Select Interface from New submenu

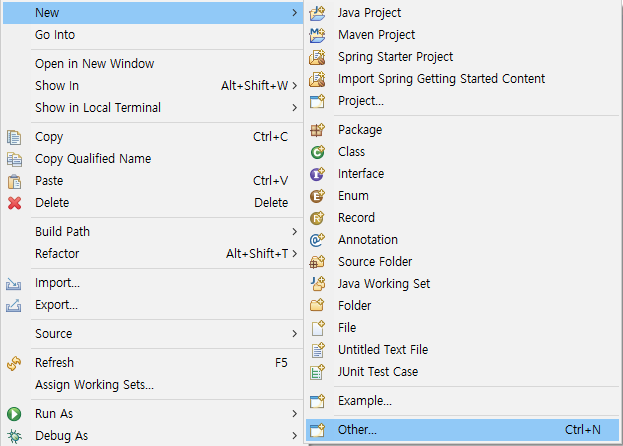[462, 174]
